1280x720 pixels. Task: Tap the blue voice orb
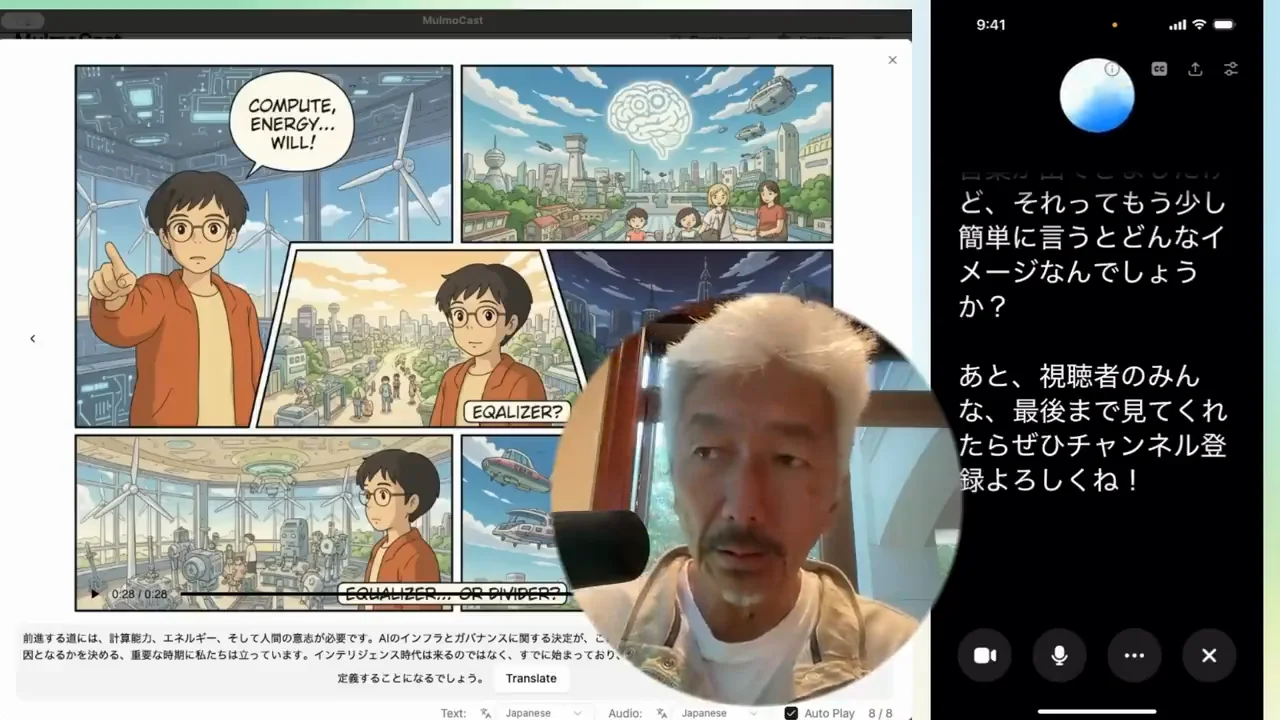click(1097, 96)
